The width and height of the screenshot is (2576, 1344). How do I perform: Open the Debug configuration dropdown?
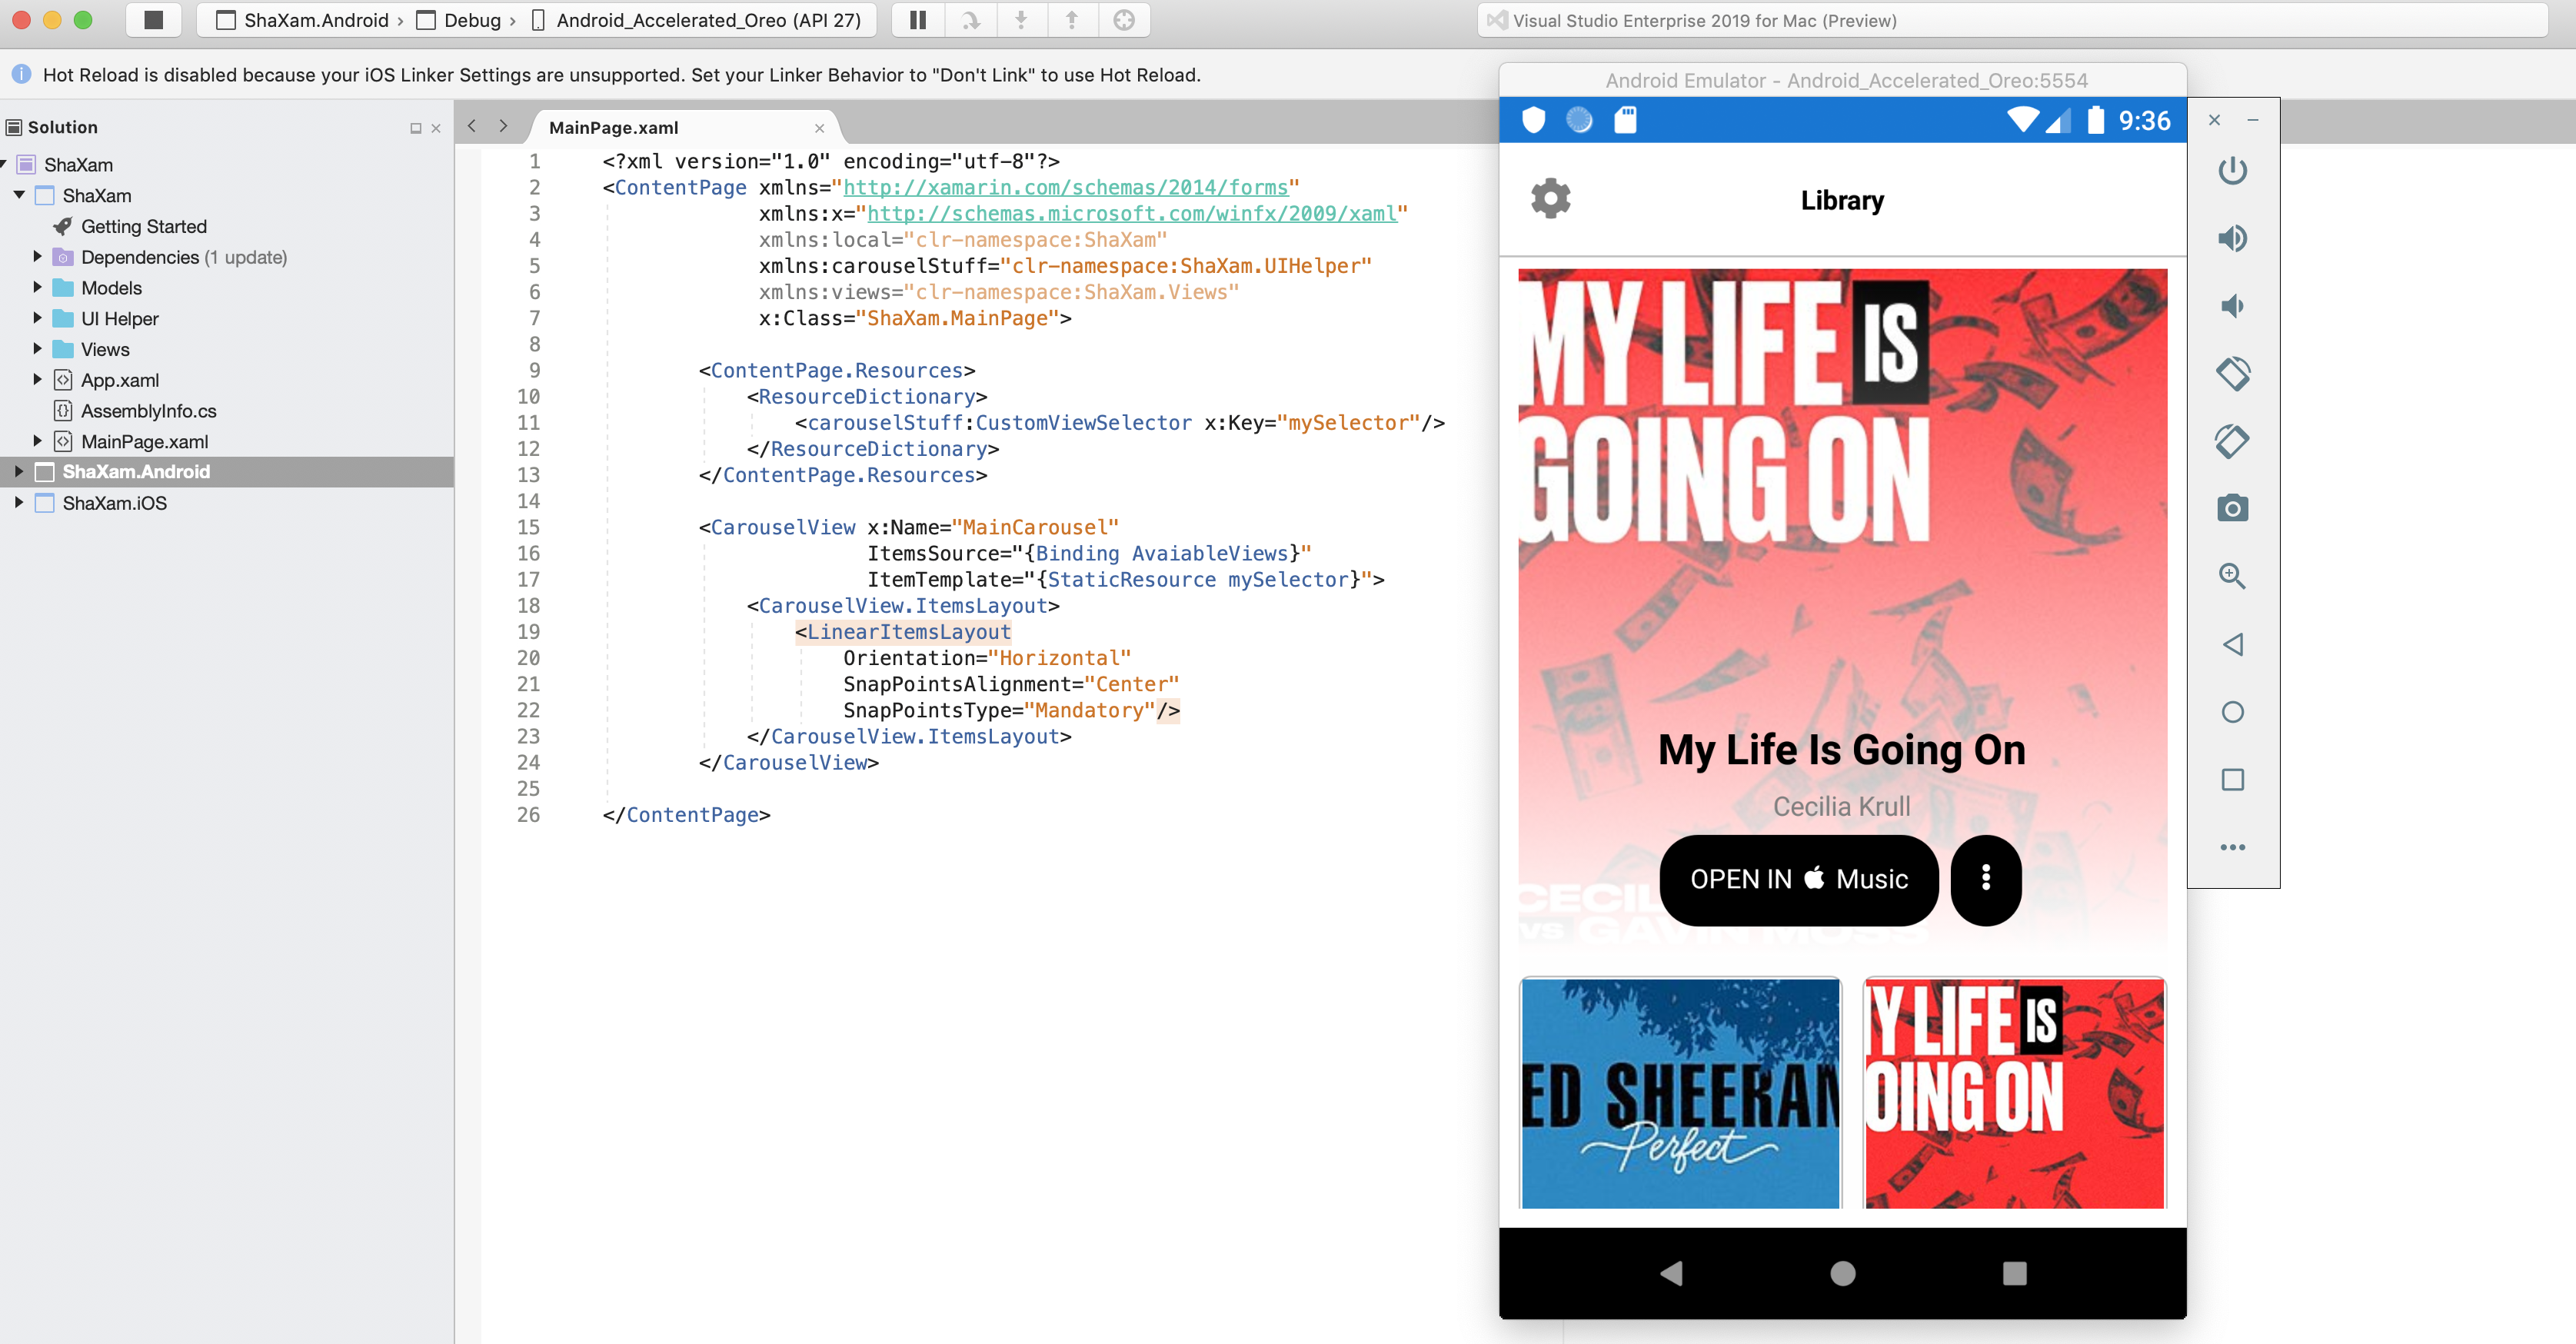tap(471, 20)
